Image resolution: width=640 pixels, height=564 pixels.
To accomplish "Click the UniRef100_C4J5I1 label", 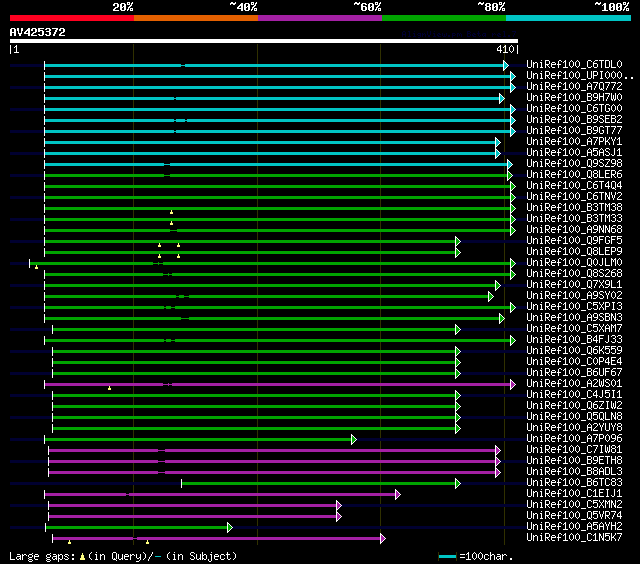I will [574, 395].
